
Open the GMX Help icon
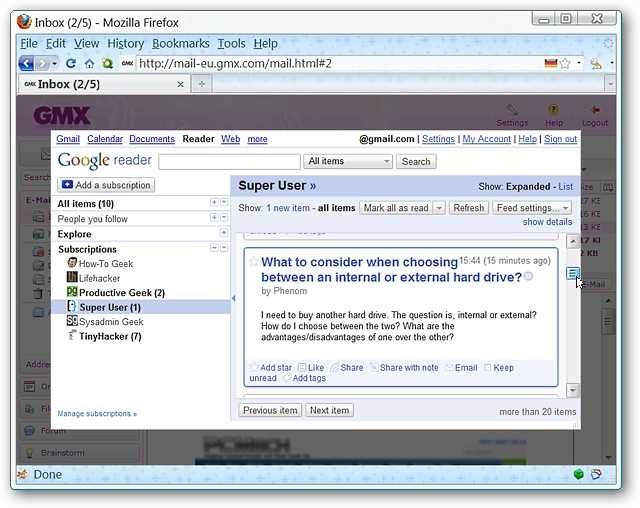553,109
